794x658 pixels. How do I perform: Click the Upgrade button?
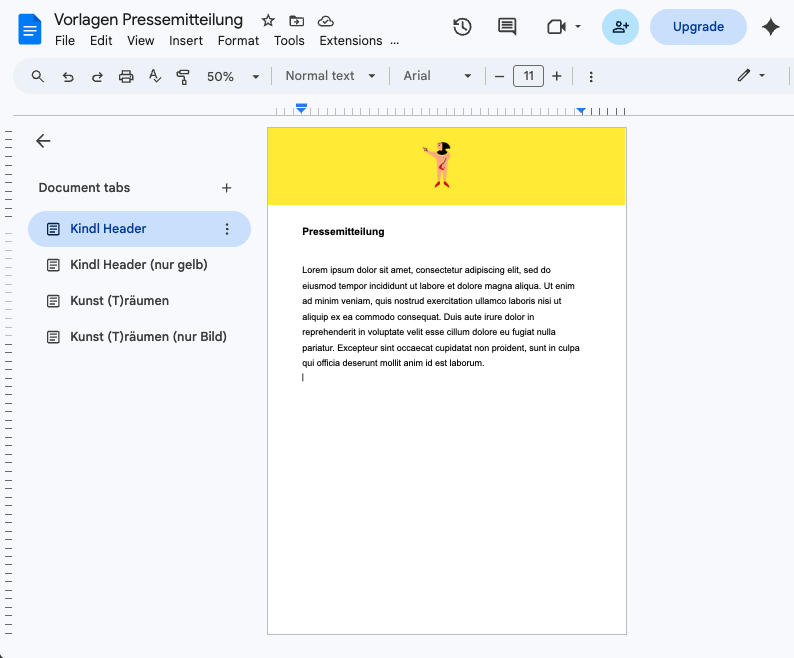coord(698,27)
